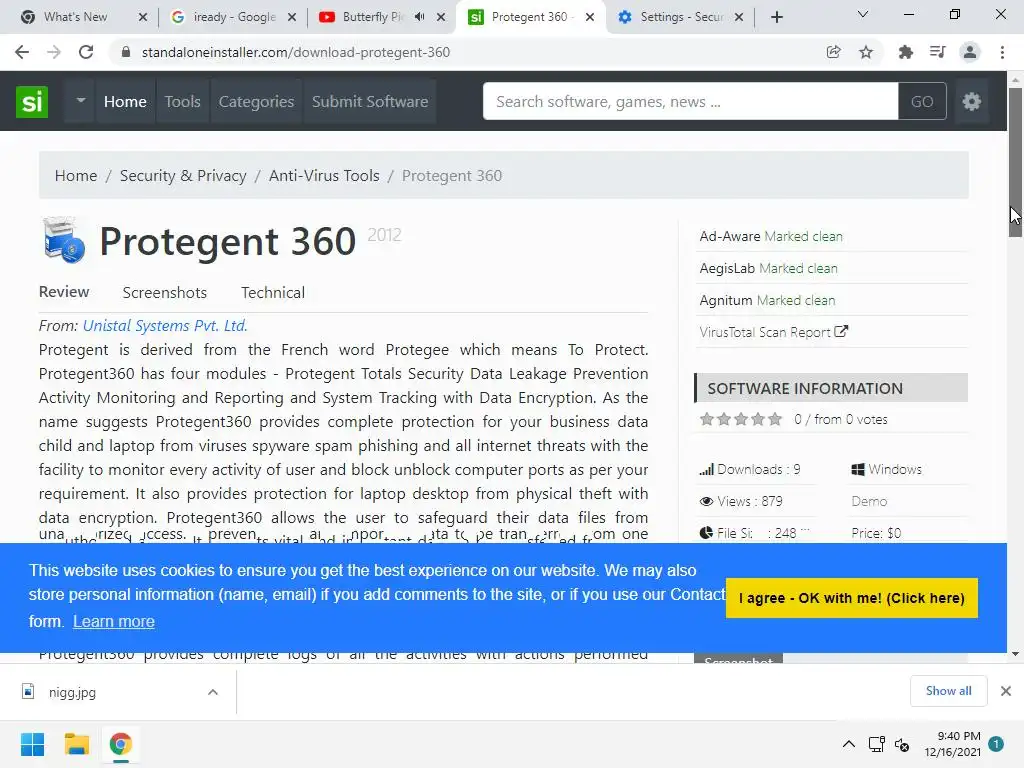Open the downloaded nigg.jpg file

click(72, 692)
